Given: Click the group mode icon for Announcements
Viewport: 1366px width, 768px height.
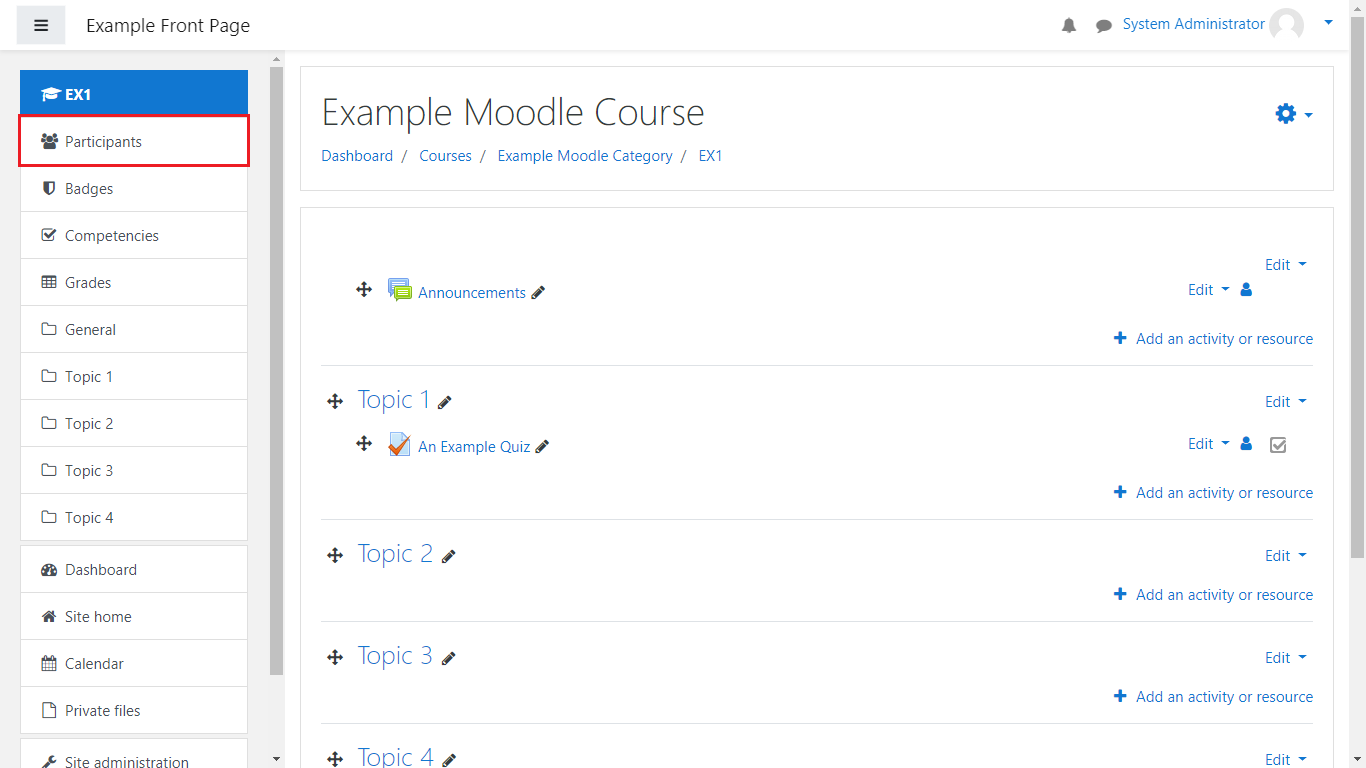Looking at the screenshot, I should [1246, 290].
